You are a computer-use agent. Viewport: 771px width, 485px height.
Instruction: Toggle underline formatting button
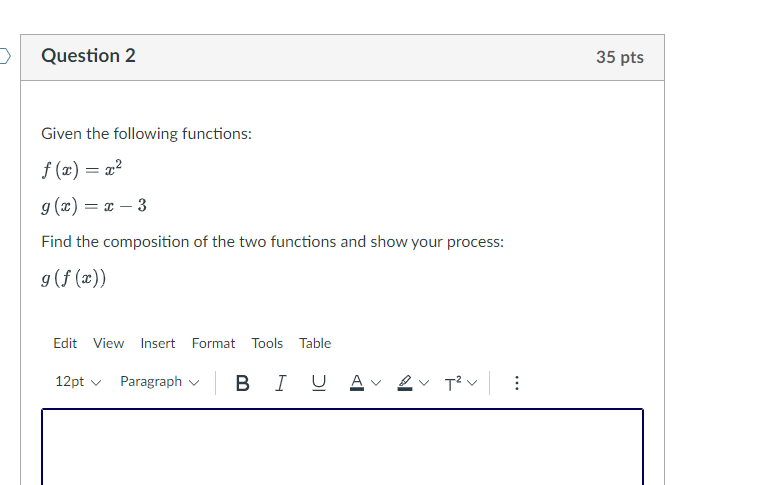tap(319, 383)
